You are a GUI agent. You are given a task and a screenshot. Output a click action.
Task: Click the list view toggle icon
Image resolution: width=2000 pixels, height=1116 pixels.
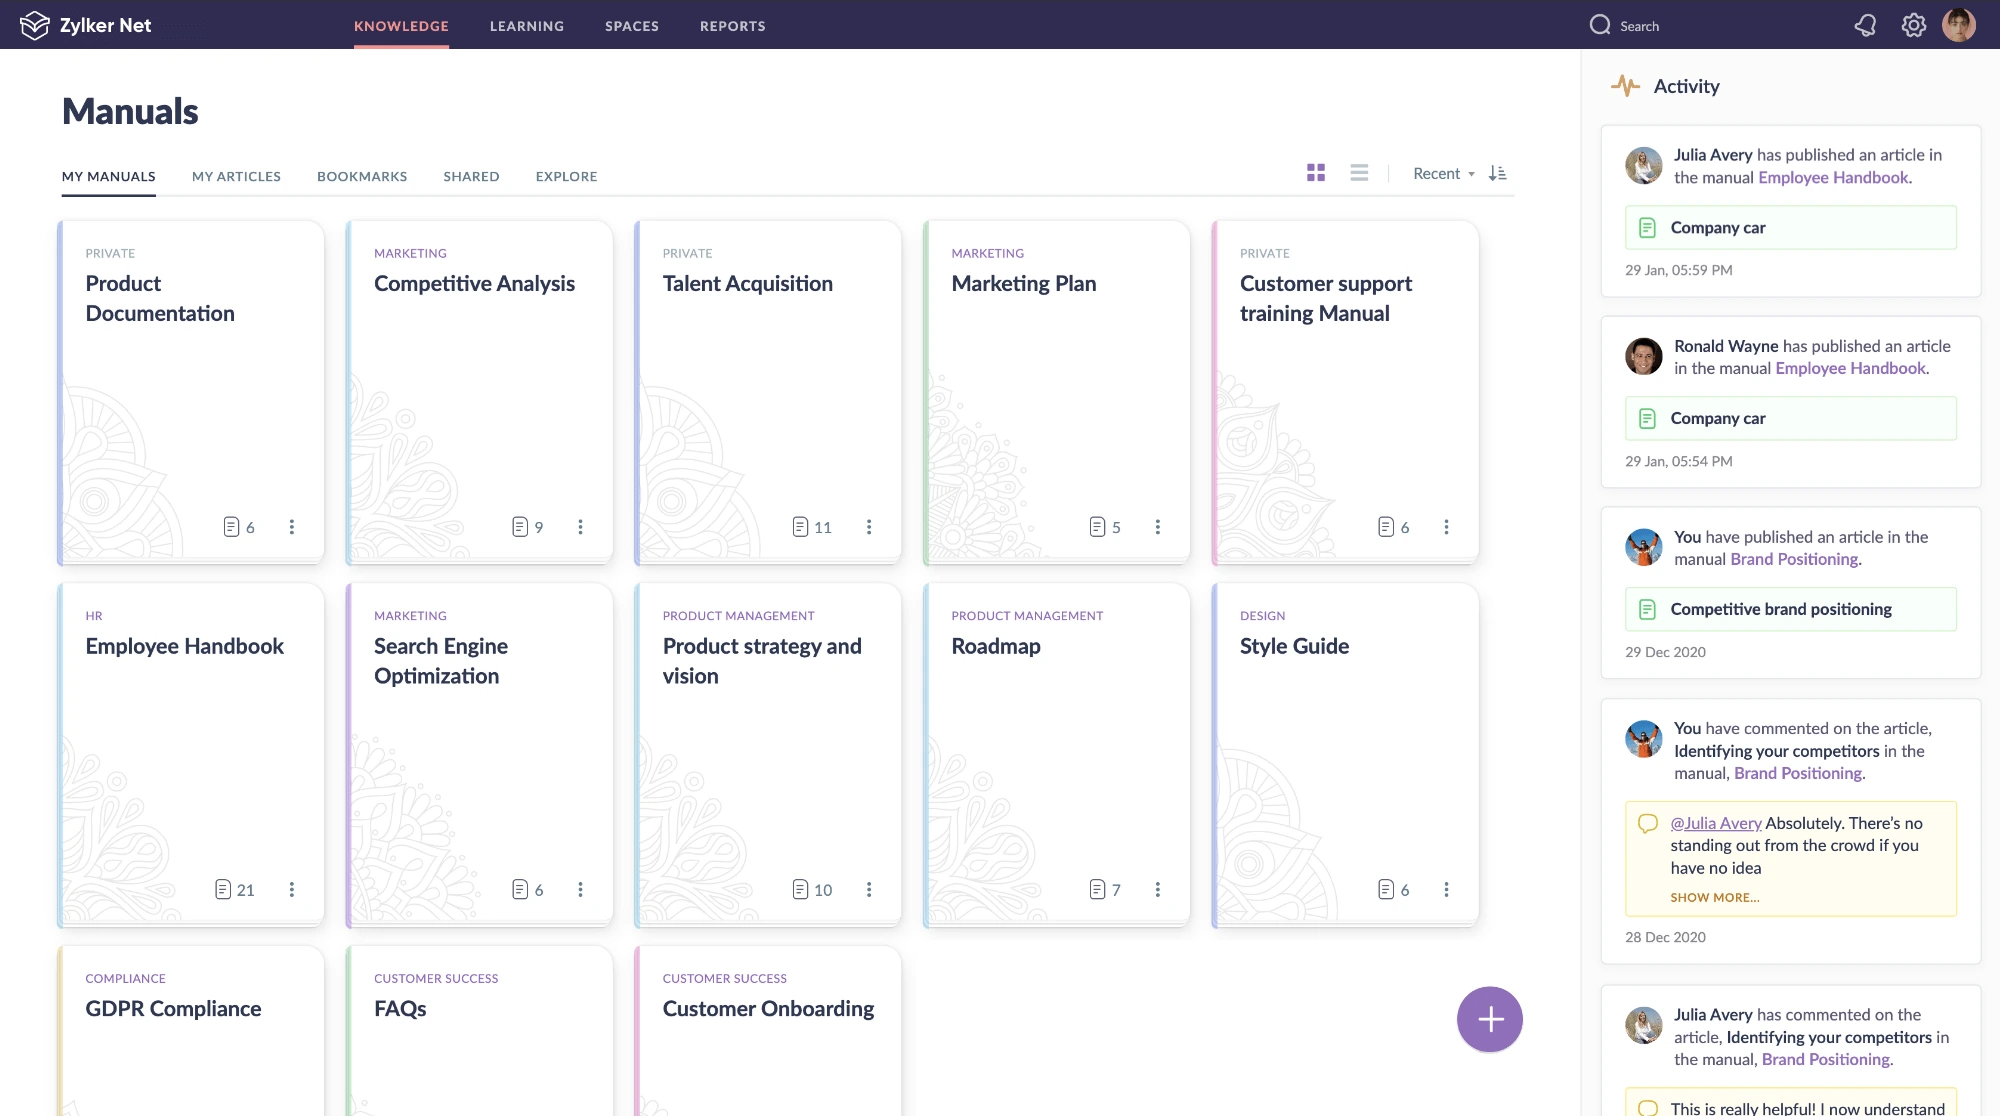(x=1359, y=173)
